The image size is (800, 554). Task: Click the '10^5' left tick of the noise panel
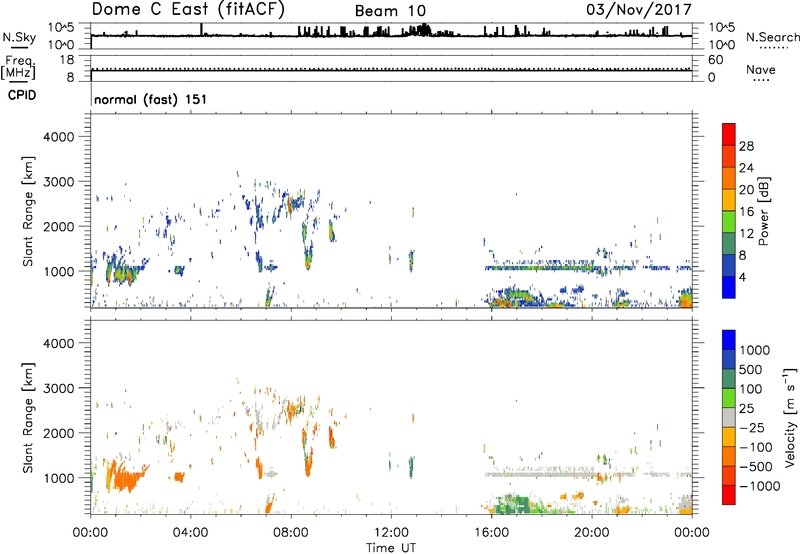click(x=60, y=27)
